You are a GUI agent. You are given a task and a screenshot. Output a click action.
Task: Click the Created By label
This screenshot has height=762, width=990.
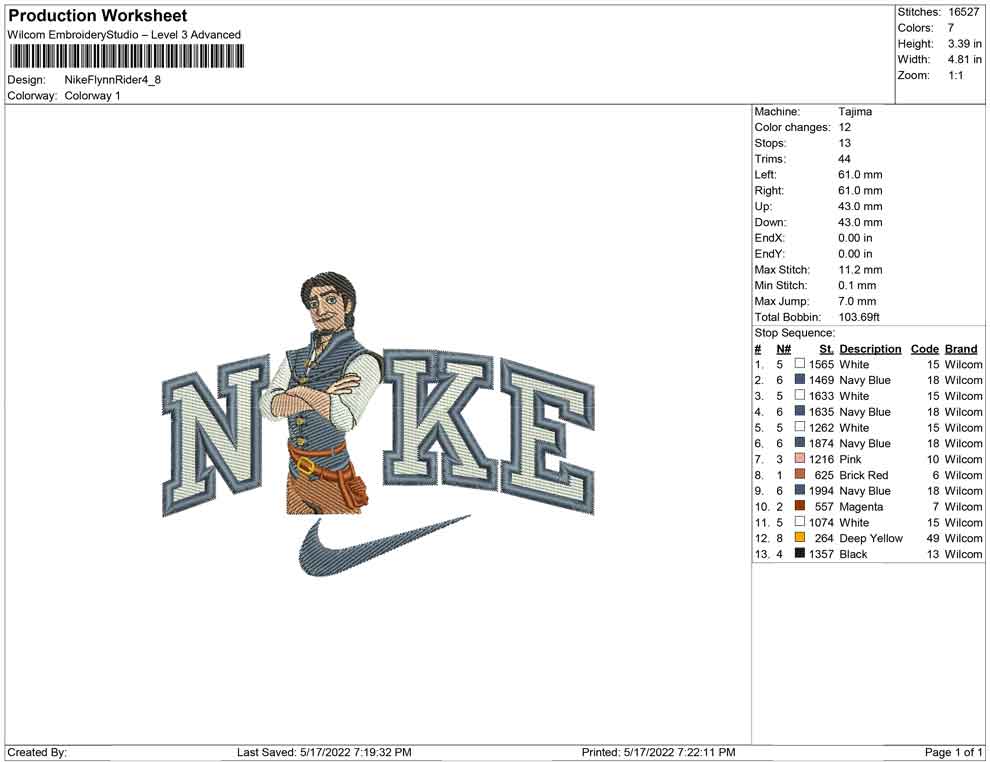(37, 752)
